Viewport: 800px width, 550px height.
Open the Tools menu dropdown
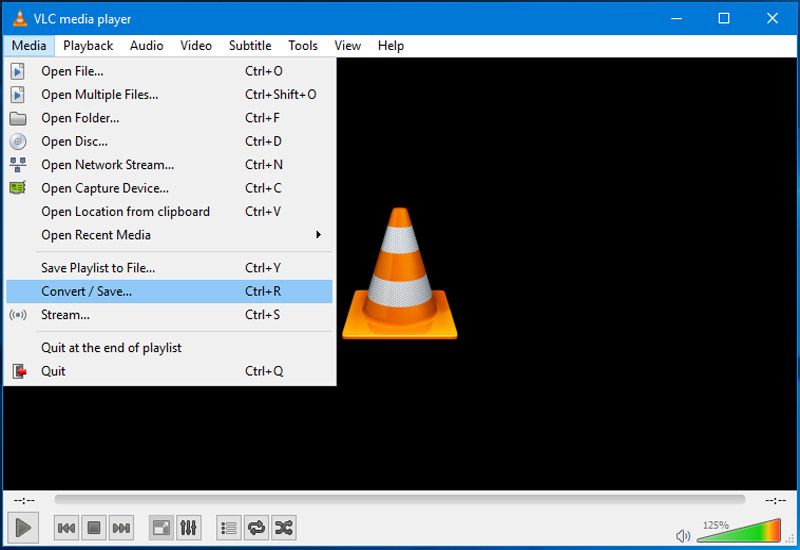pos(303,45)
